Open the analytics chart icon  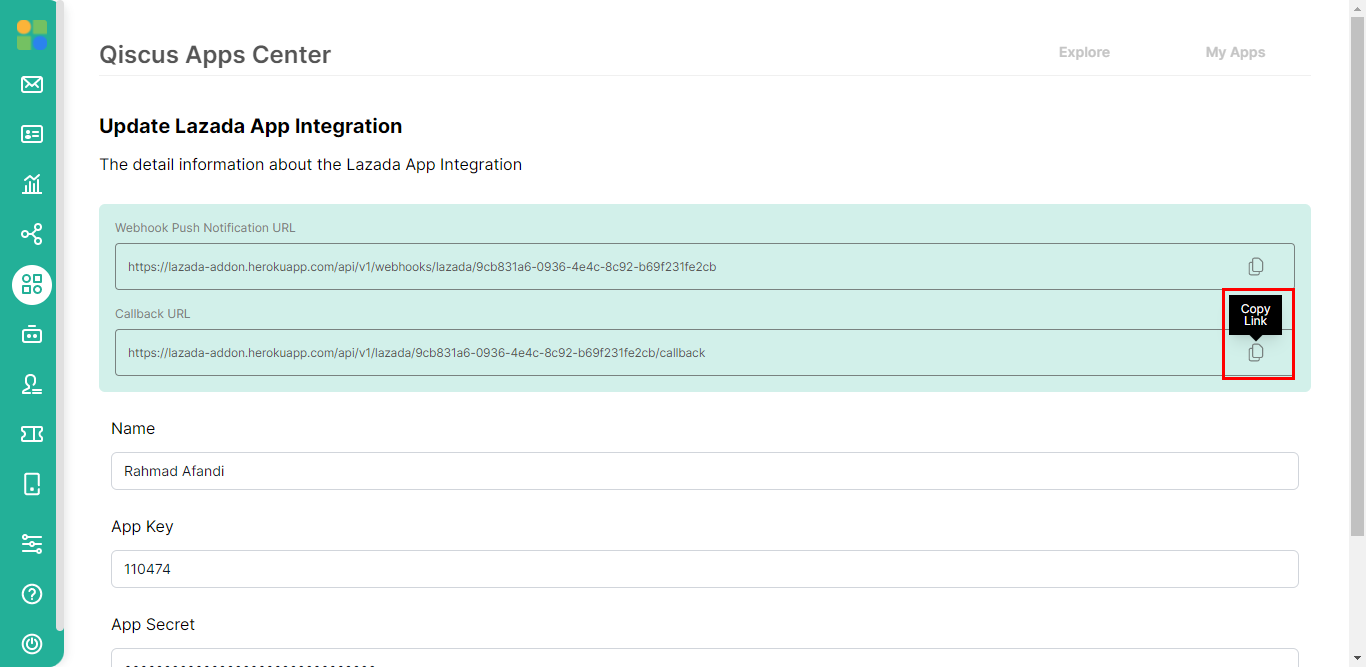point(32,184)
